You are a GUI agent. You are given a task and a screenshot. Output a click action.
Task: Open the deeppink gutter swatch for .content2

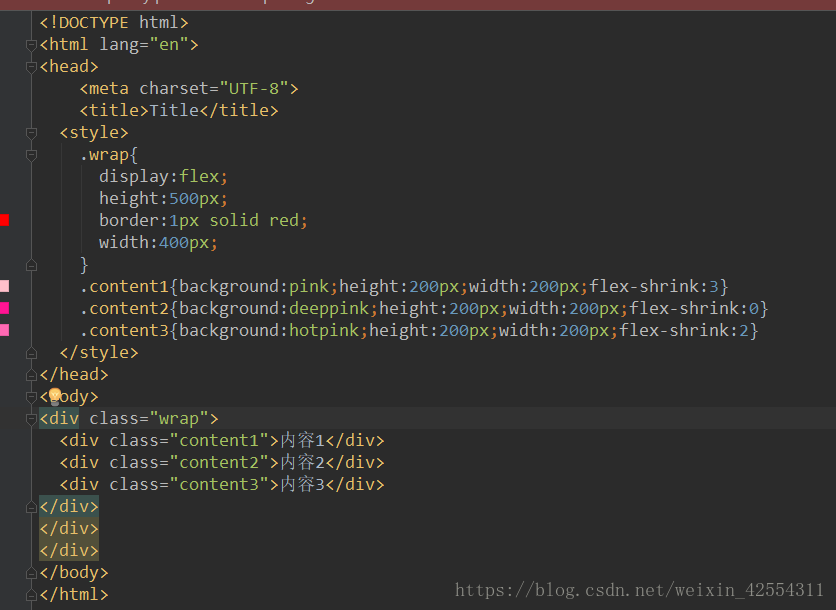click(x=5, y=308)
